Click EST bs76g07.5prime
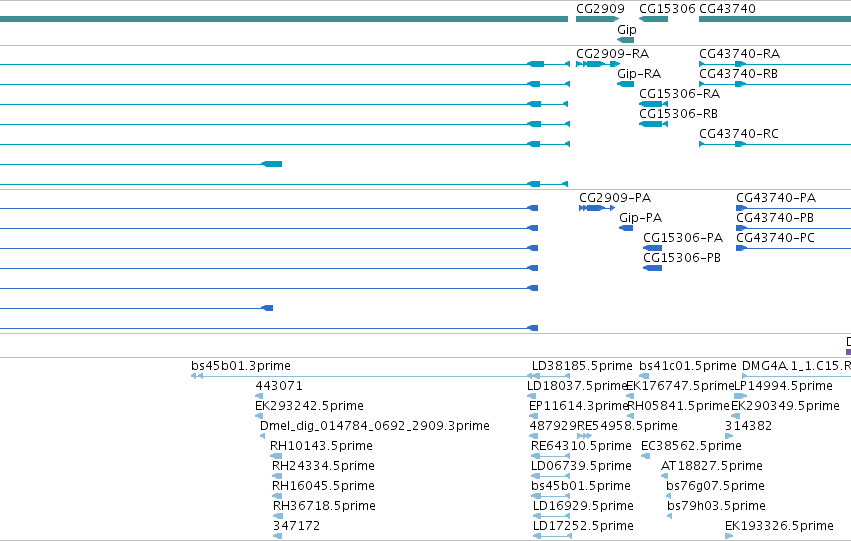Image resolution: width=851 pixels, height=541 pixels. click(715, 486)
